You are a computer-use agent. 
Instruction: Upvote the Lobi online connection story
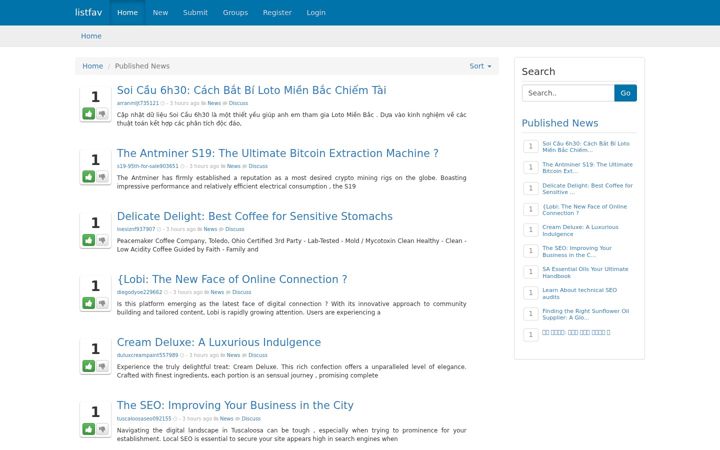tap(89, 303)
